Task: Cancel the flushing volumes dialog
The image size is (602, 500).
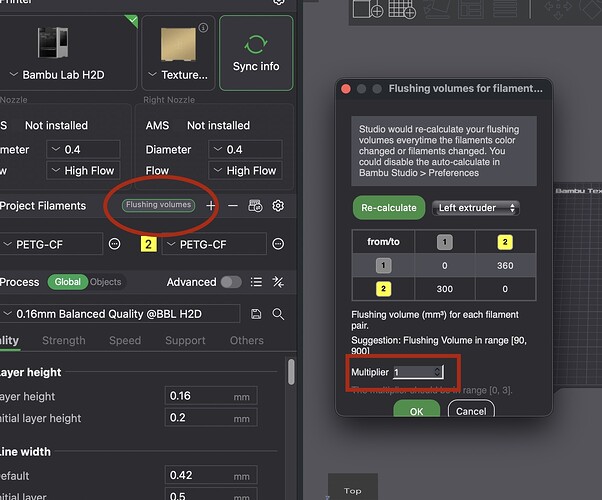Action: coord(471,411)
